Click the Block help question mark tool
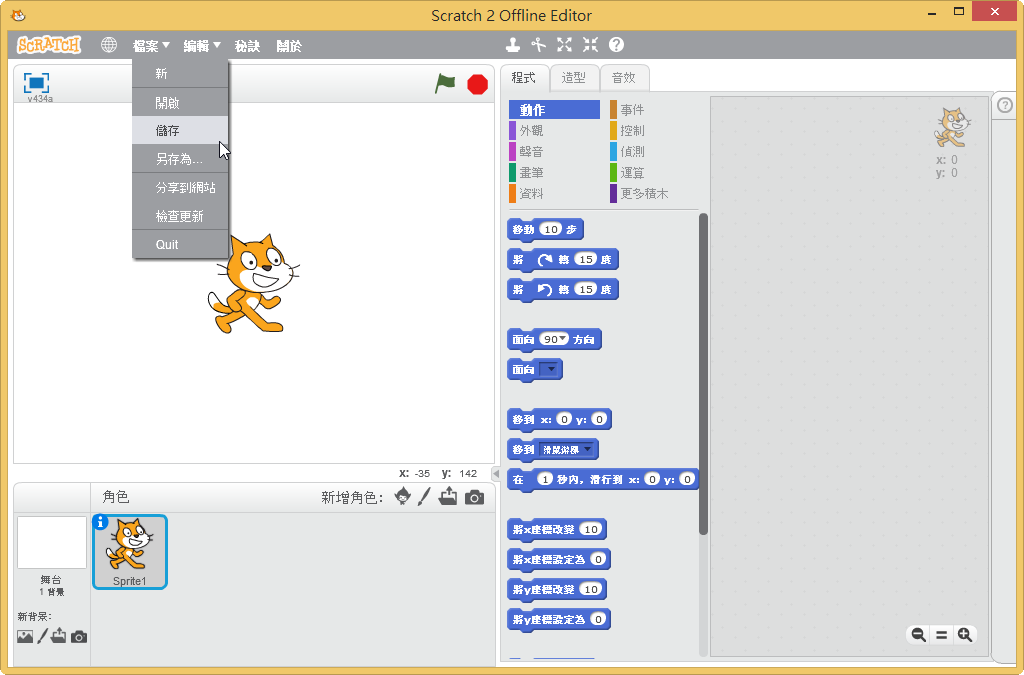The height and width of the screenshot is (675, 1024). click(616, 44)
